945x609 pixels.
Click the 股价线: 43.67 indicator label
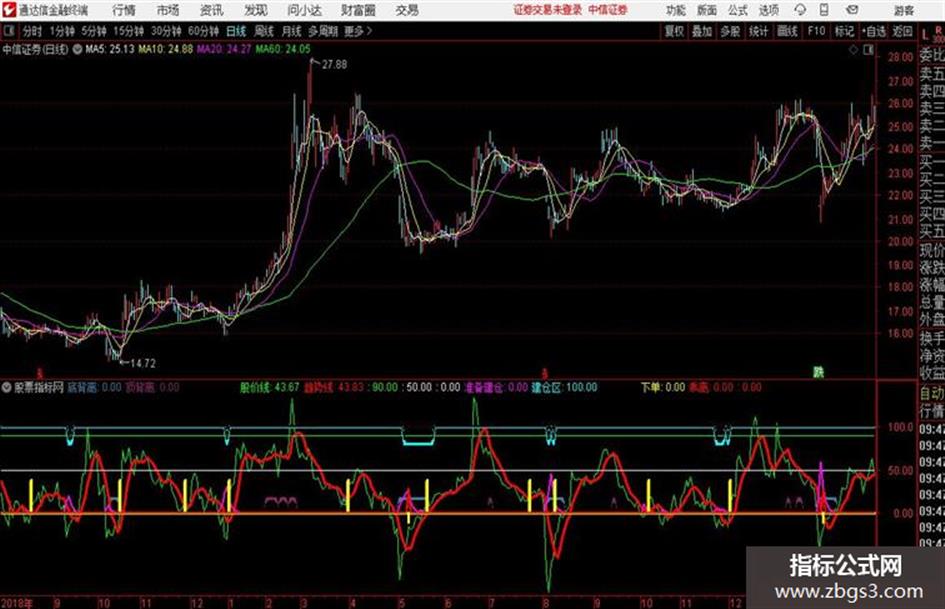coord(269,387)
